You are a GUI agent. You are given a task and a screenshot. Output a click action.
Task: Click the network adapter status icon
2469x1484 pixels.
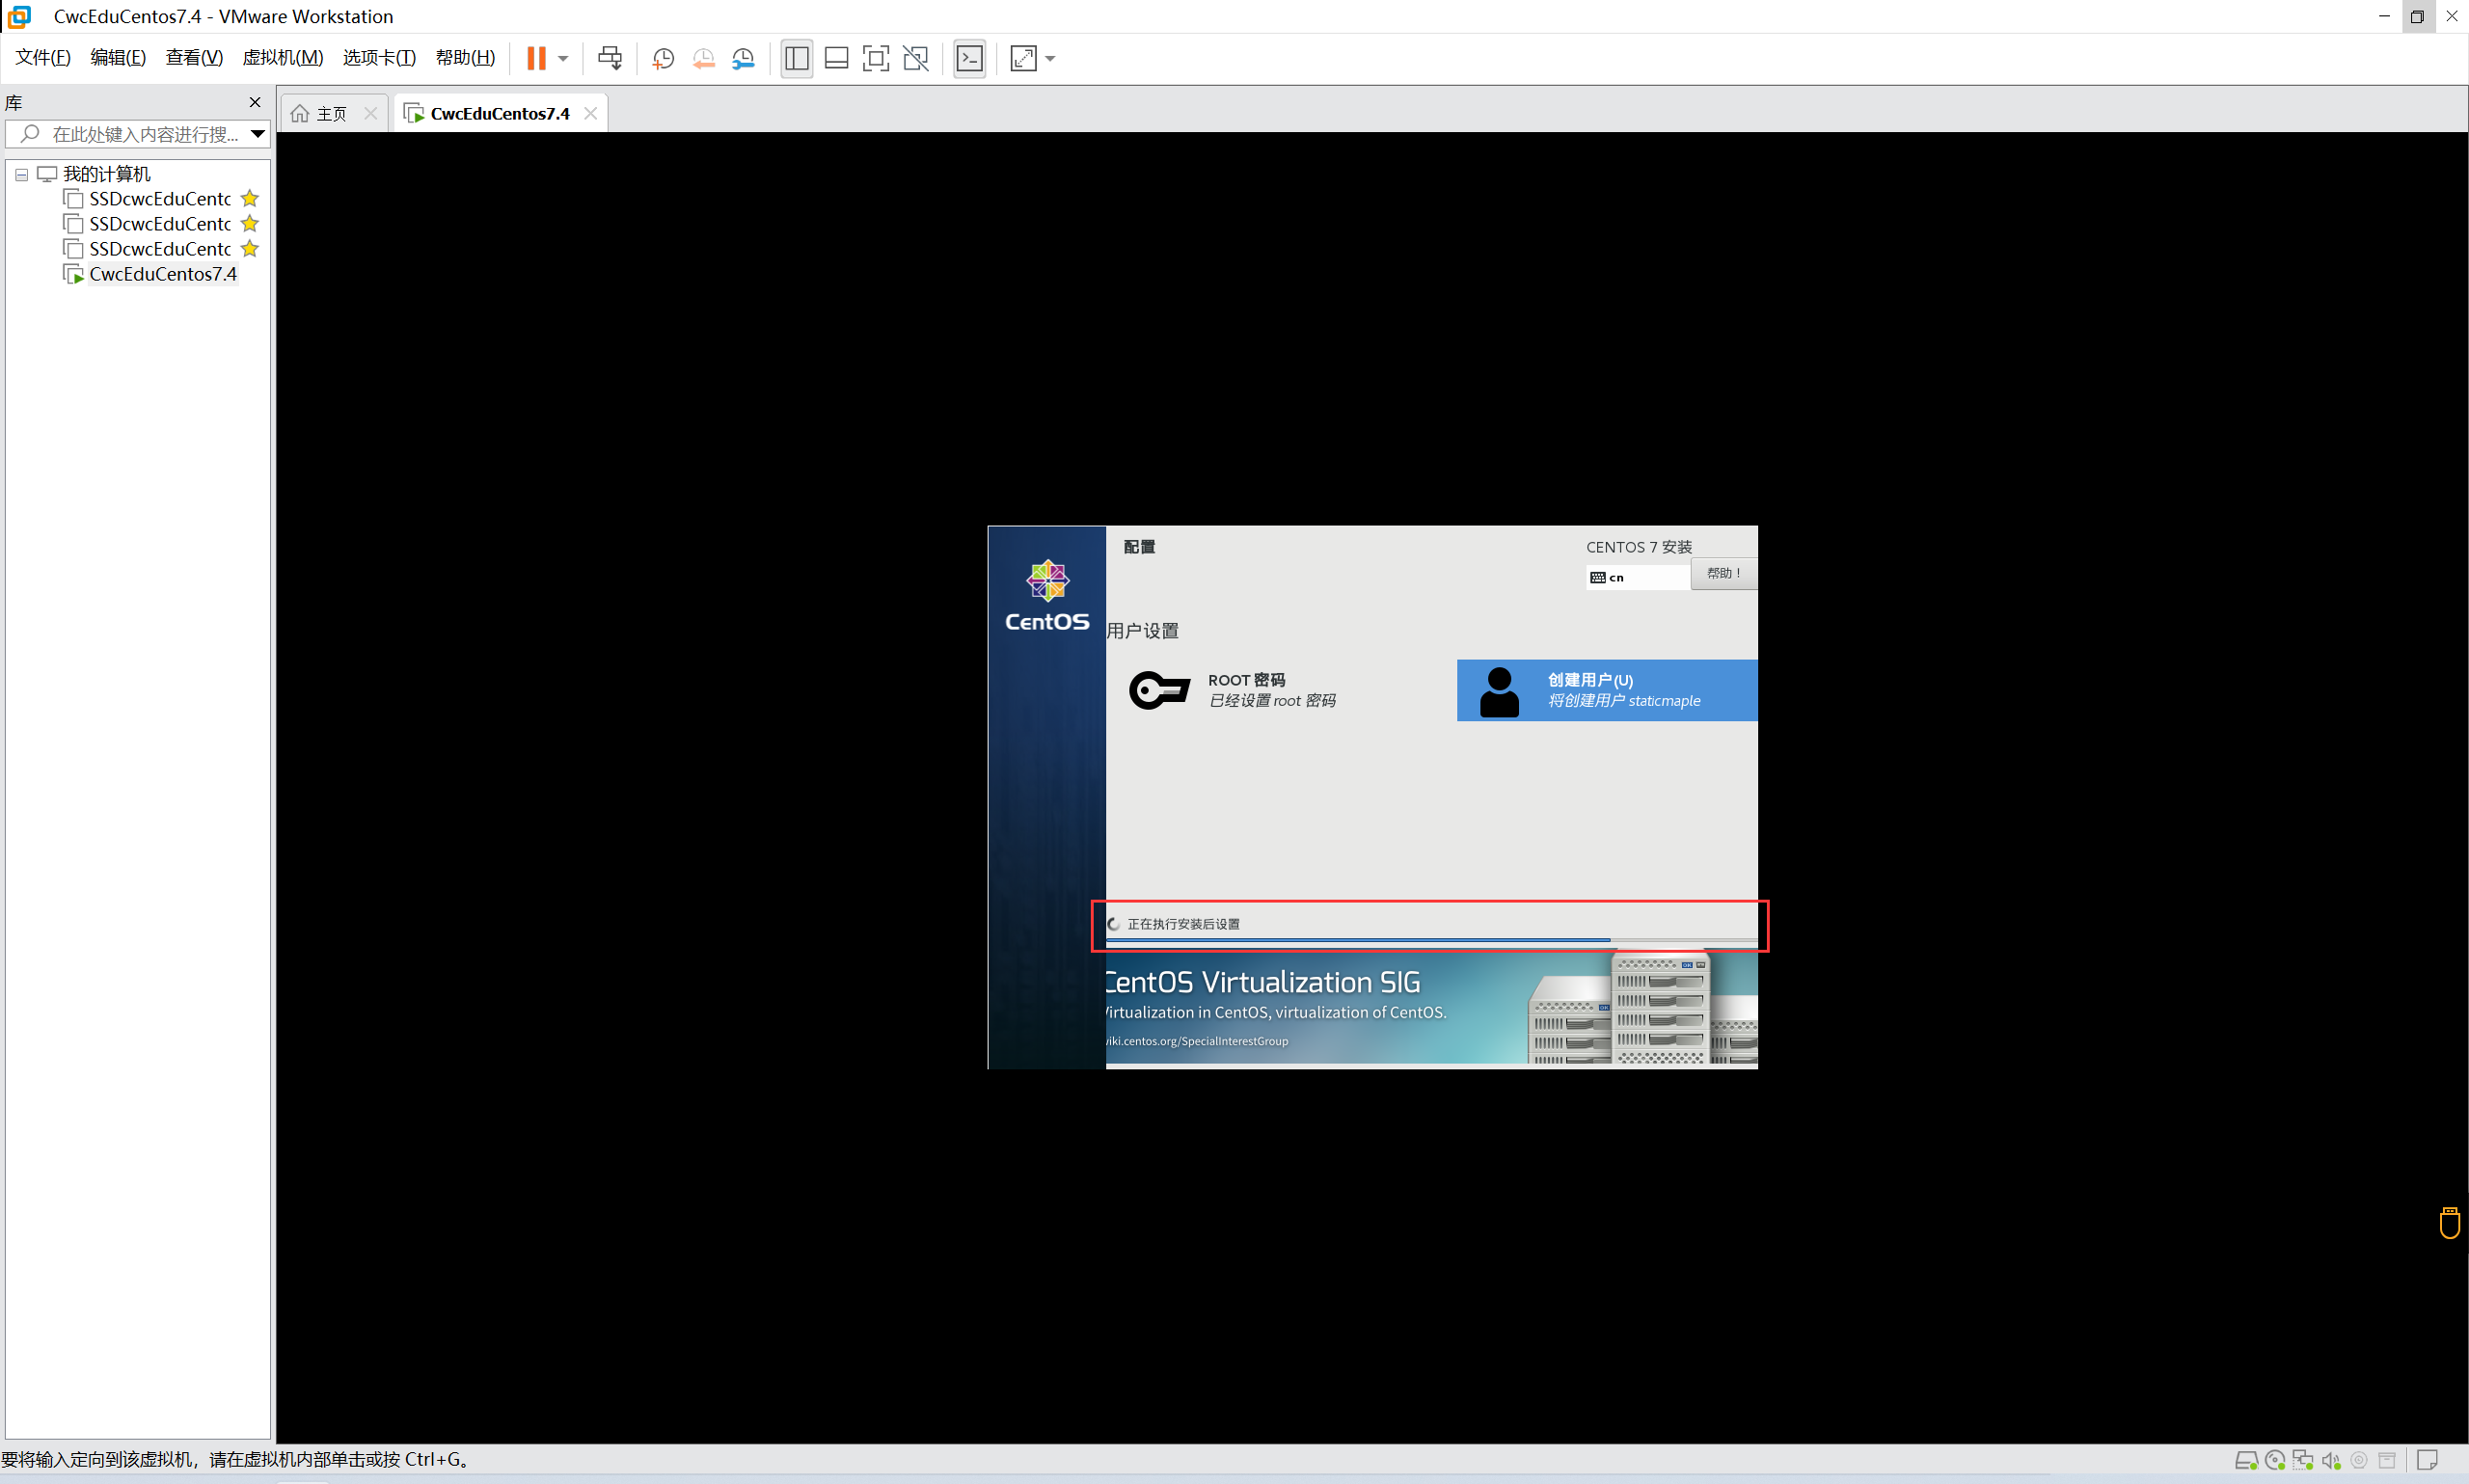pyautogui.click(x=2303, y=1460)
